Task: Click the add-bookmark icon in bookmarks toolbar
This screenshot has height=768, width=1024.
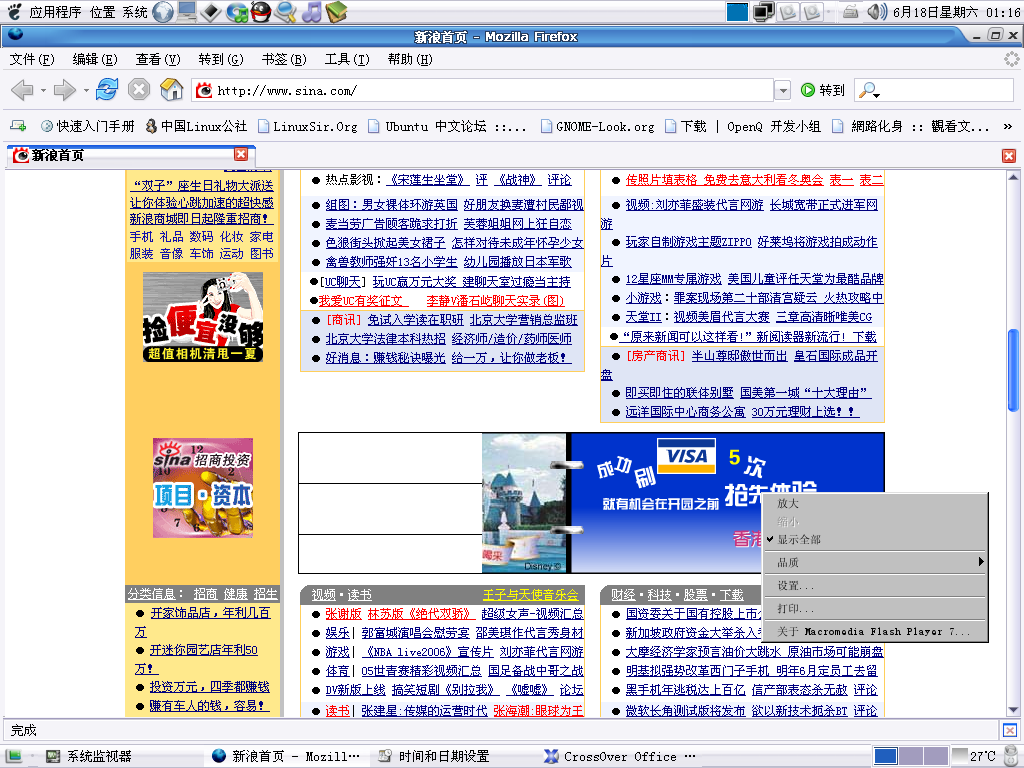Action: click(x=18, y=126)
